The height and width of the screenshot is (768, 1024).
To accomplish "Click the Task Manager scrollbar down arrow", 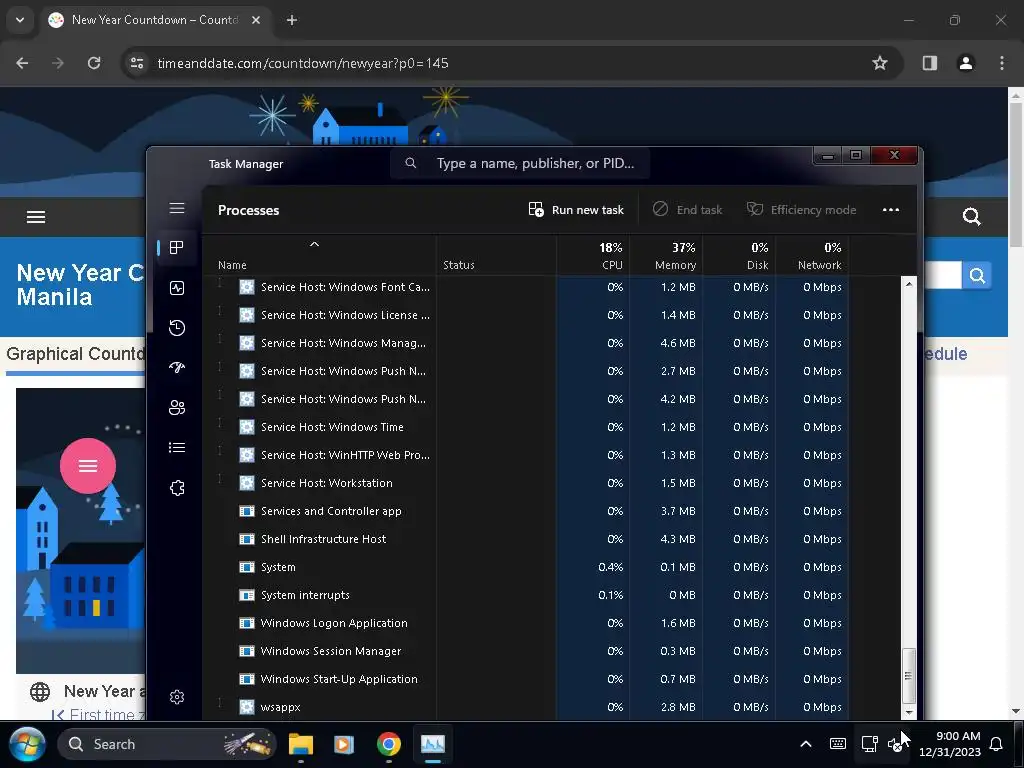I will 908,712.
